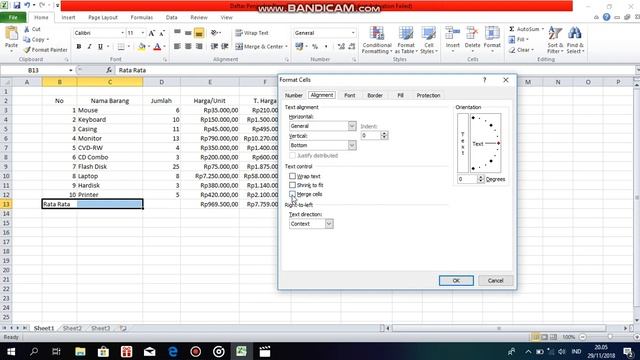The image size is (640, 360).
Task: Open Conditional Formatting menu
Action: pyautogui.click(x=377, y=40)
